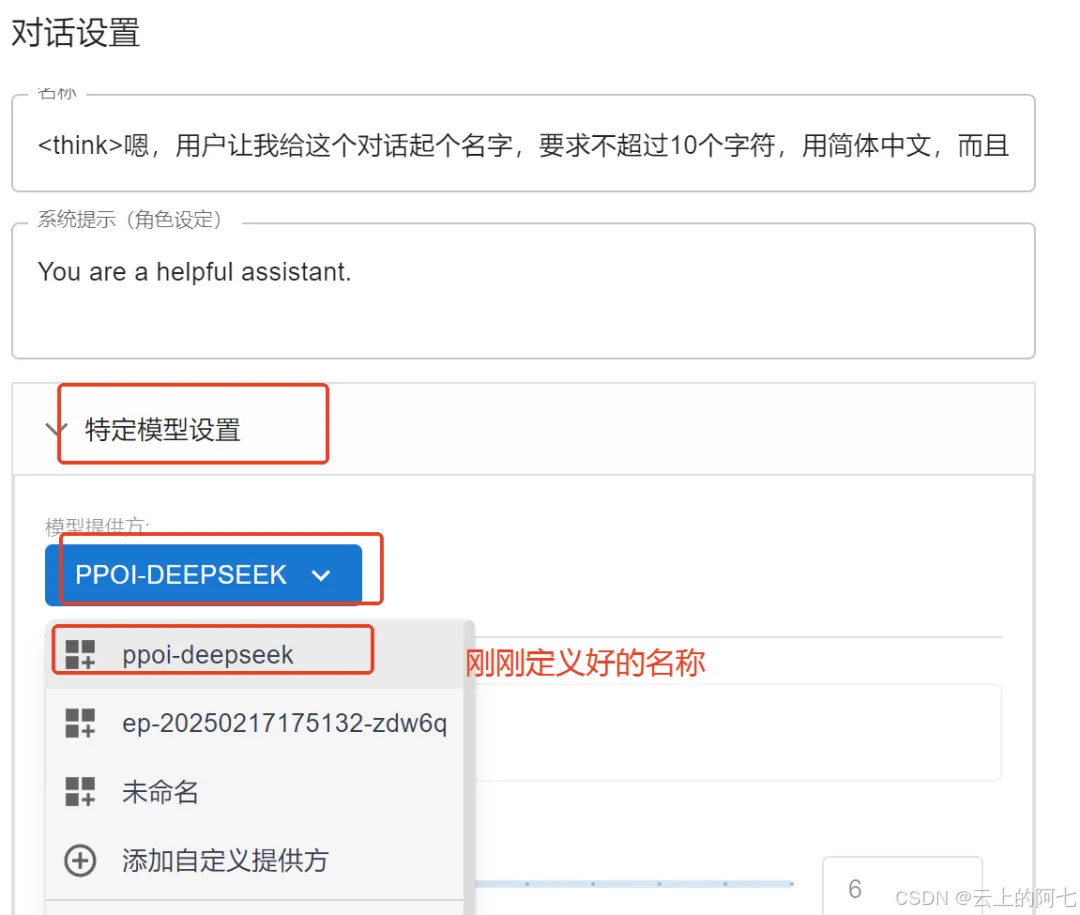Choose ep-20250217175132-zdw6q provider
Screen dimensions: 1080x915
tap(255, 723)
